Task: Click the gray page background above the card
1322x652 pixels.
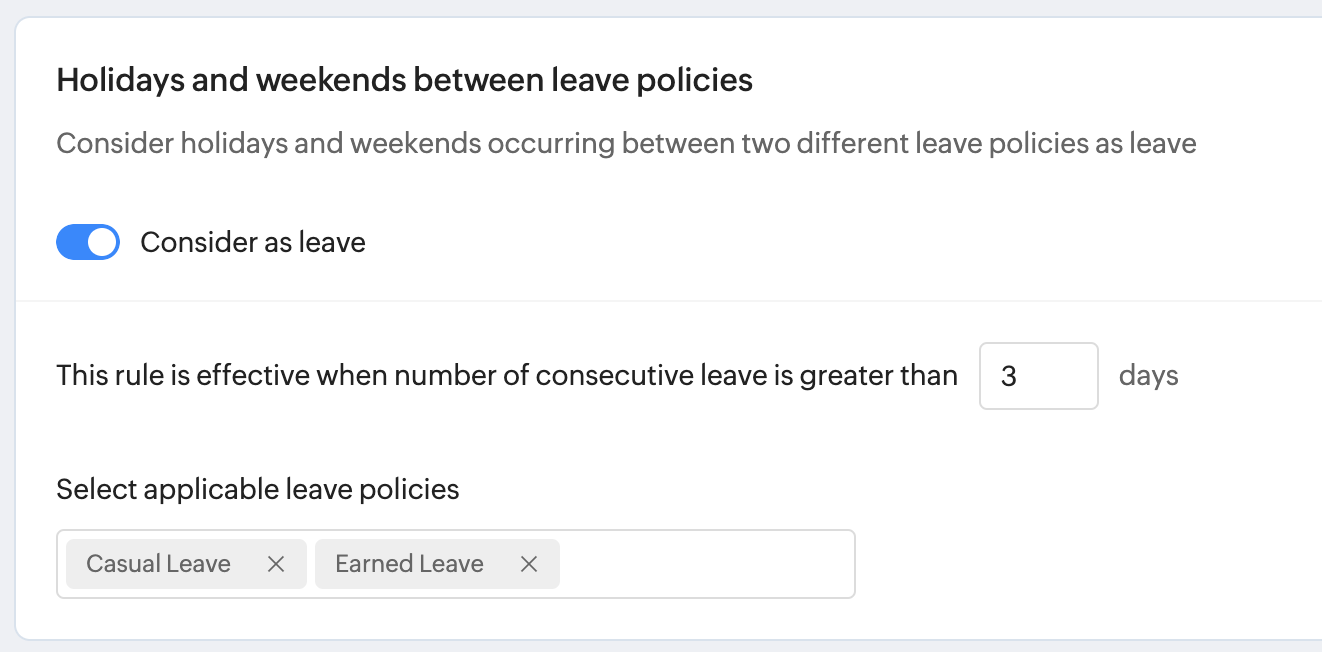Action: [x=660, y=8]
